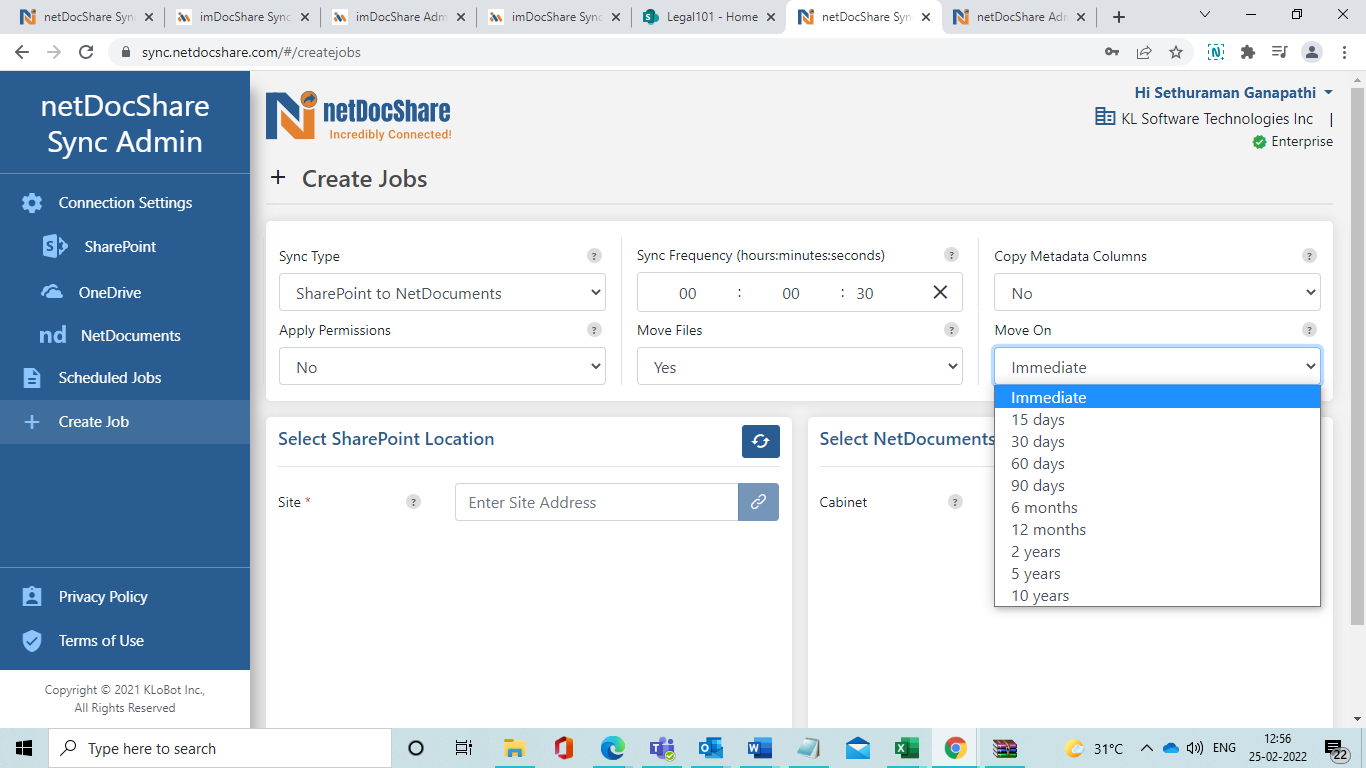Open Microsoft Teams from the taskbar
Screen dimensions: 1366x768
point(661,748)
